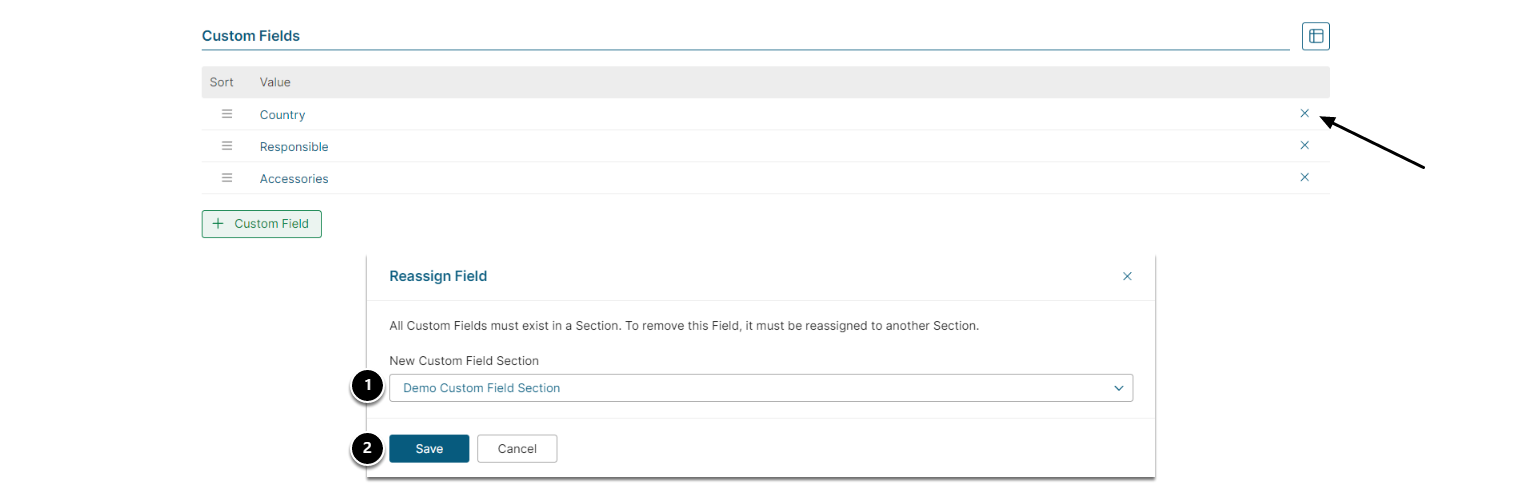Open the Accessories custom field link
Viewport: 1534px width, 483px height.
point(294,179)
